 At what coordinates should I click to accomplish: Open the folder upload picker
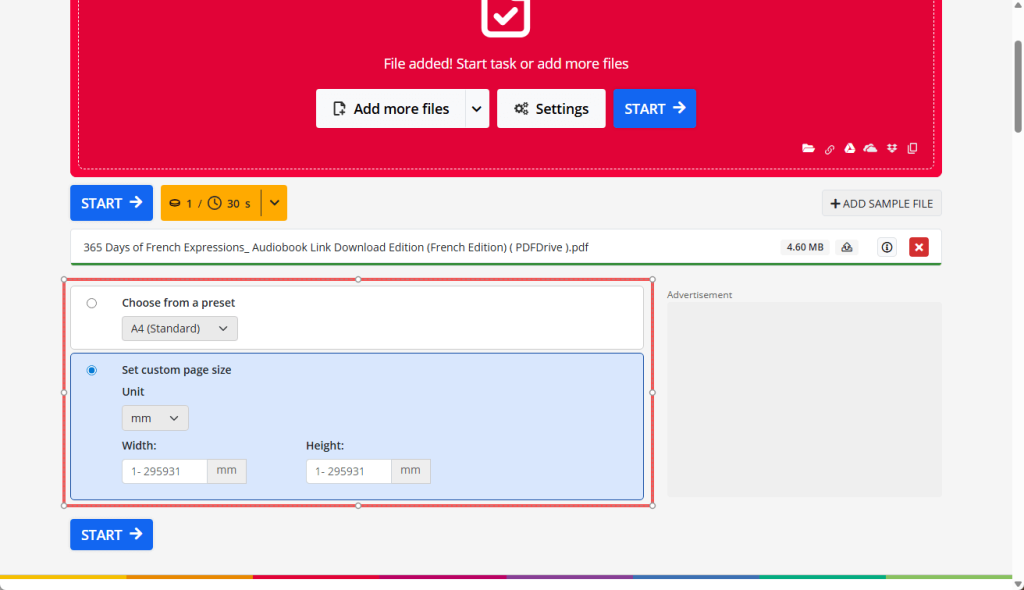808,148
